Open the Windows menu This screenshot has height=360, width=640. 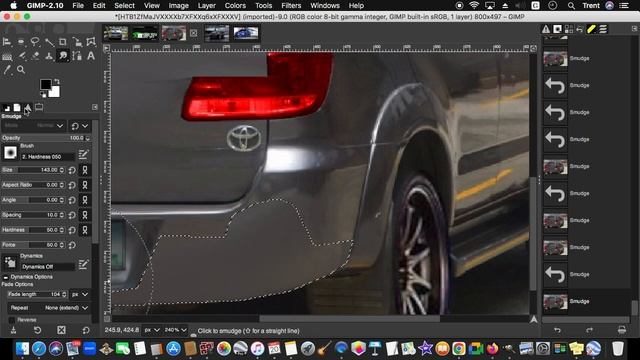coord(325,6)
